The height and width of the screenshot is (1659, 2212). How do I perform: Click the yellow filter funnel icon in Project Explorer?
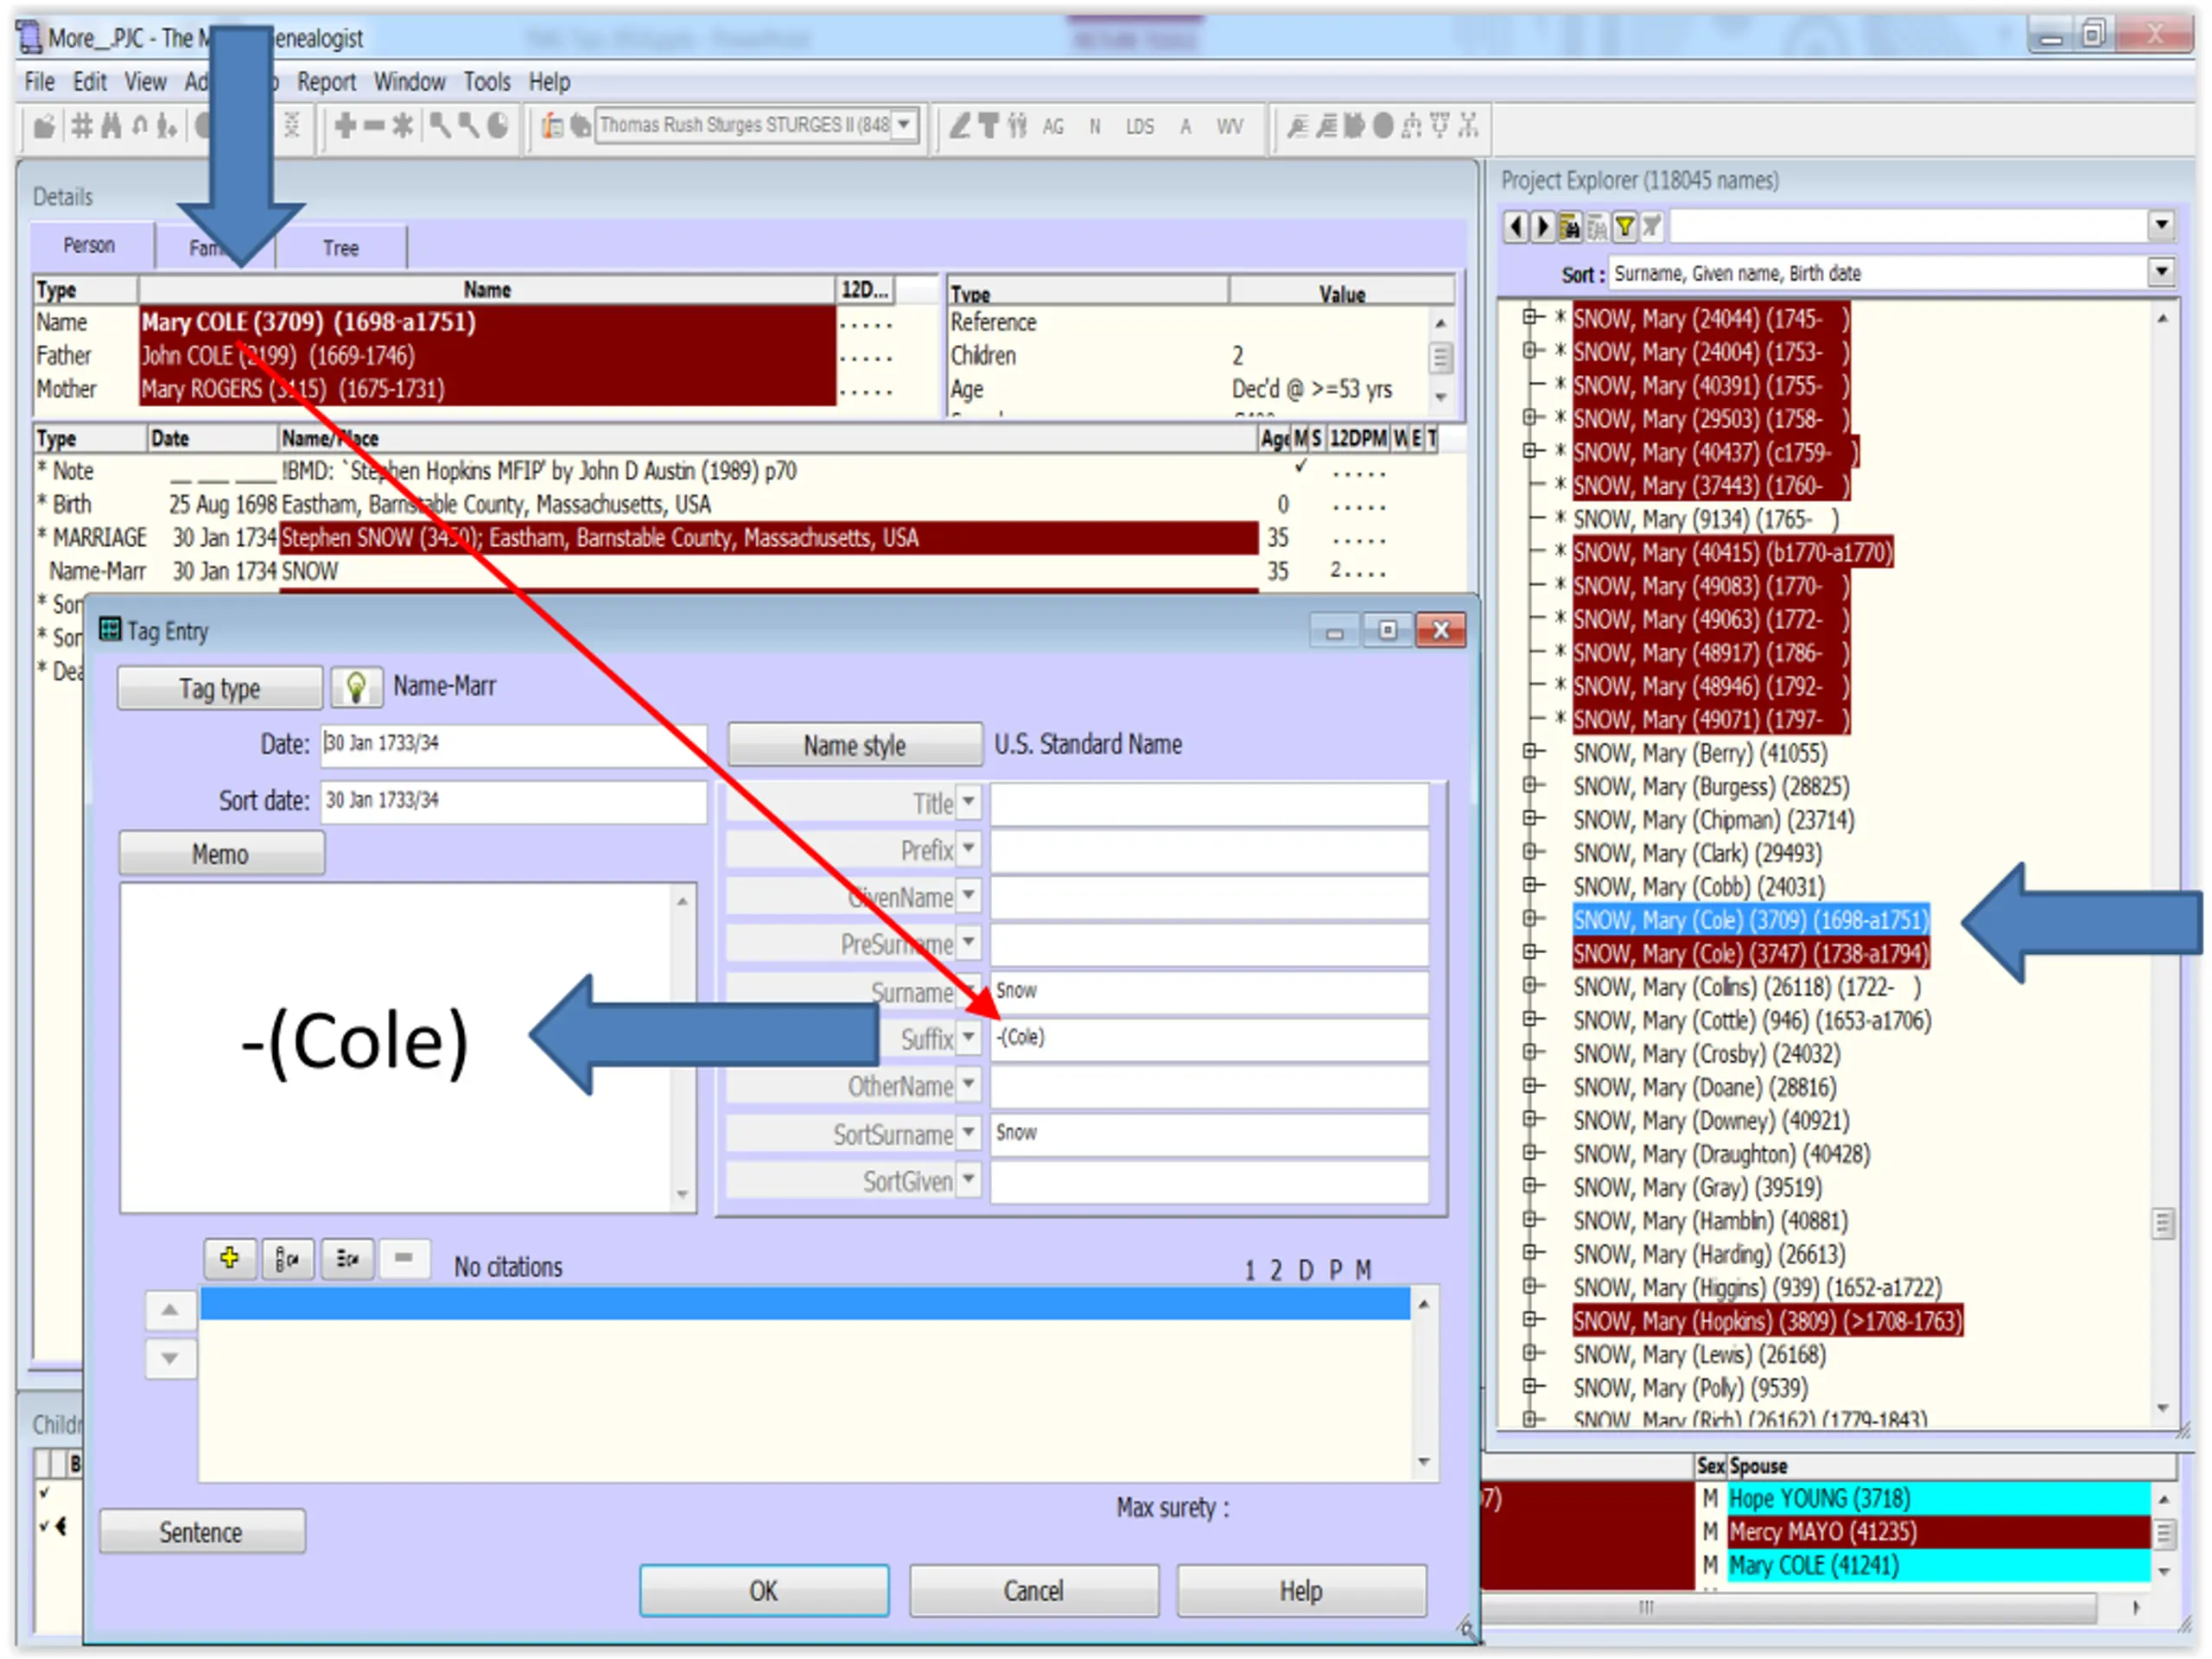(x=1625, y=227)
